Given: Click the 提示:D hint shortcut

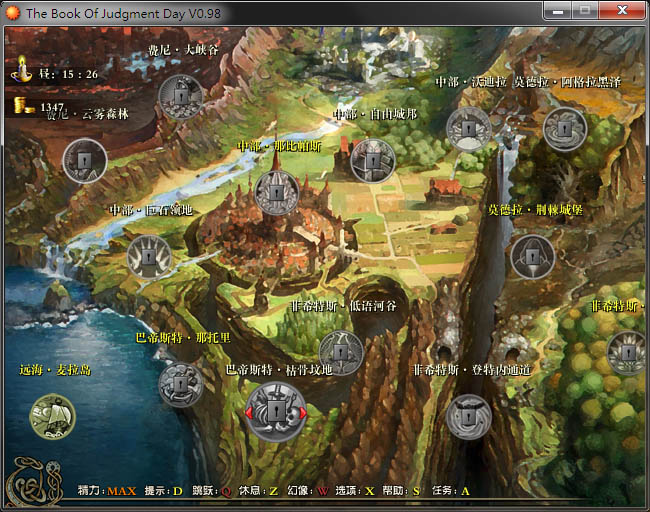Looking at the screenshot, I should (x=164, y=491).
